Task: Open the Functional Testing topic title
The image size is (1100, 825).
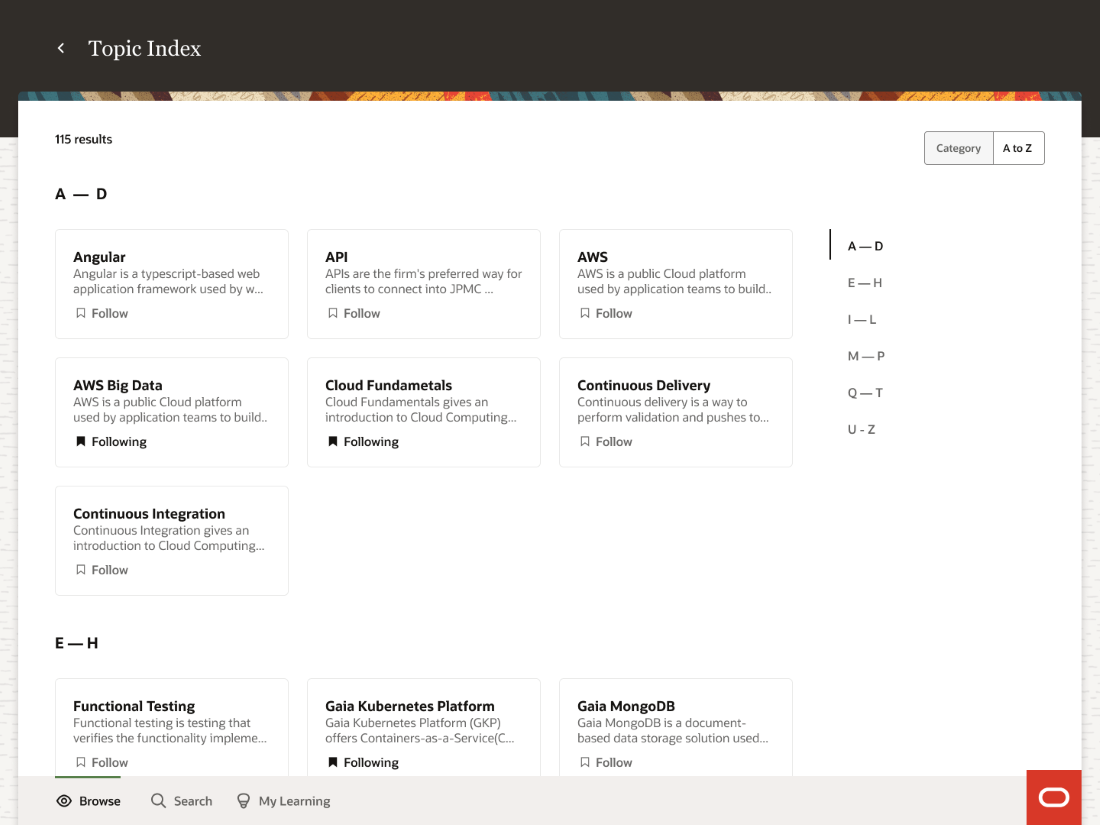Action: coord(134,706)
